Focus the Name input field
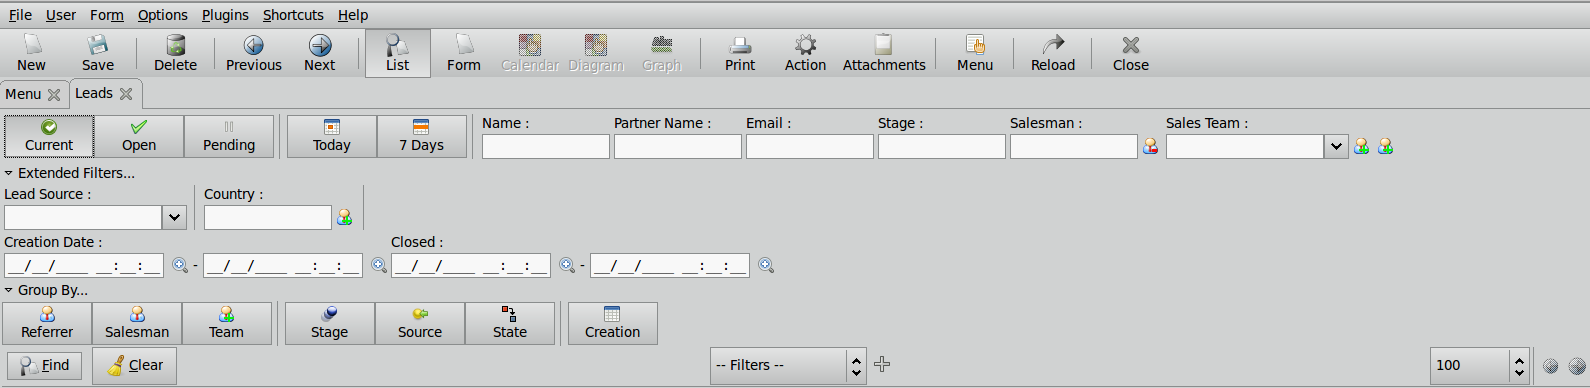Screen dimensions: 1590x388 pos(546,146)
